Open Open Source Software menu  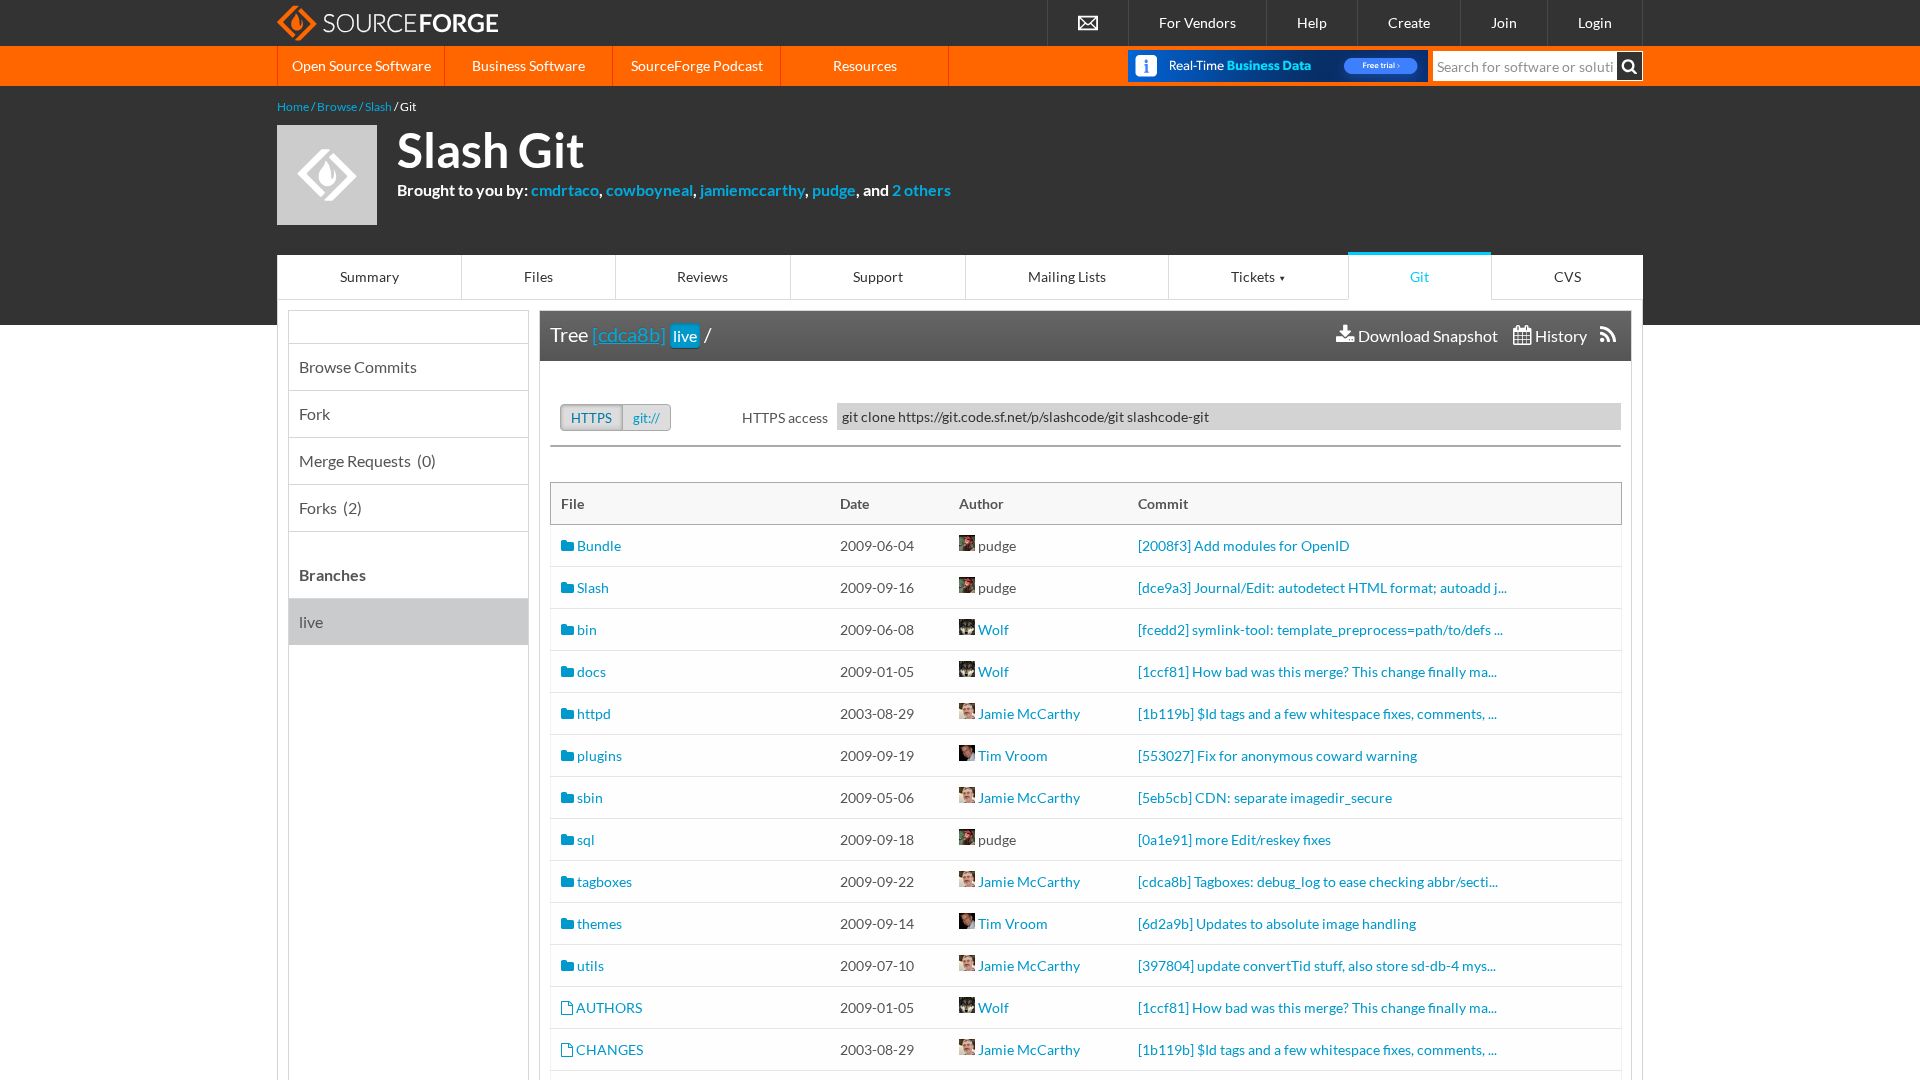361,66
